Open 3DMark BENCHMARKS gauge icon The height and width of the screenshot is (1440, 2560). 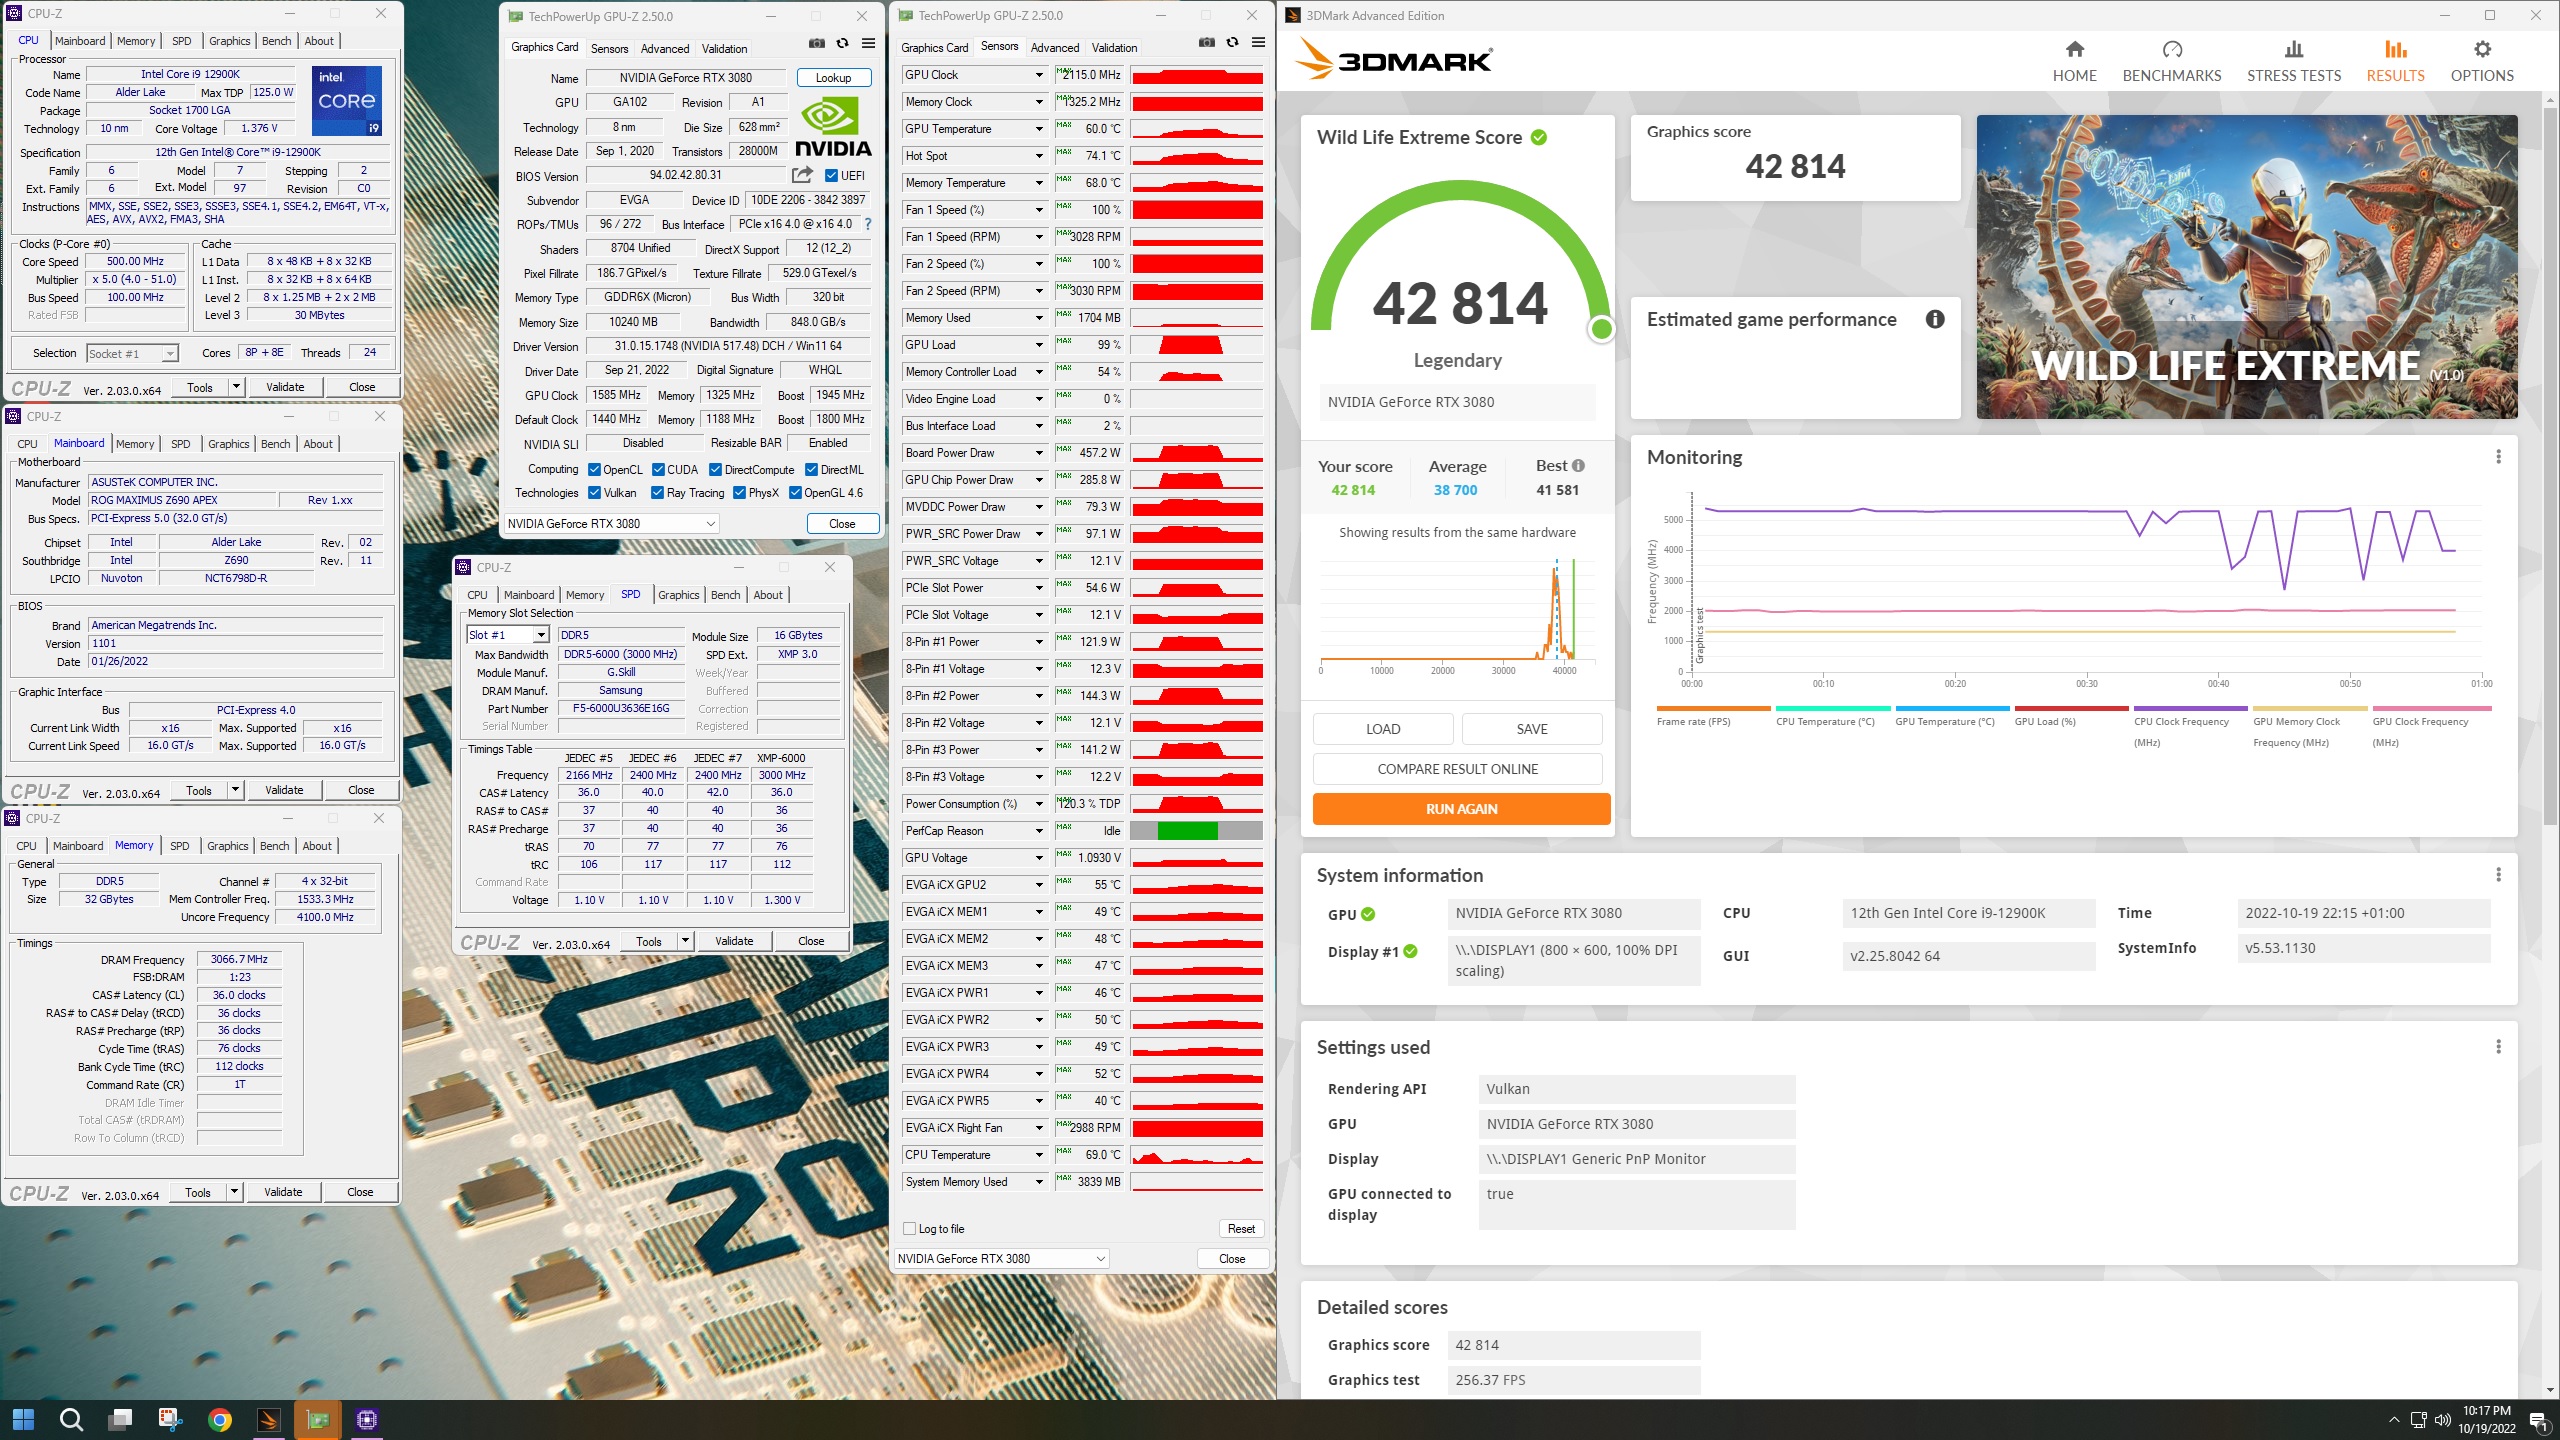pos(2171,49)
